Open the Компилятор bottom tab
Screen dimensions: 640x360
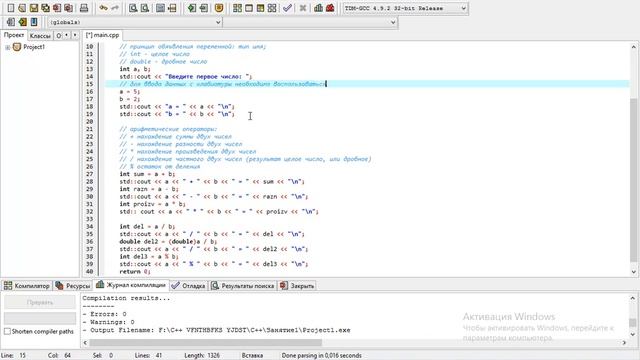point(27,286)
